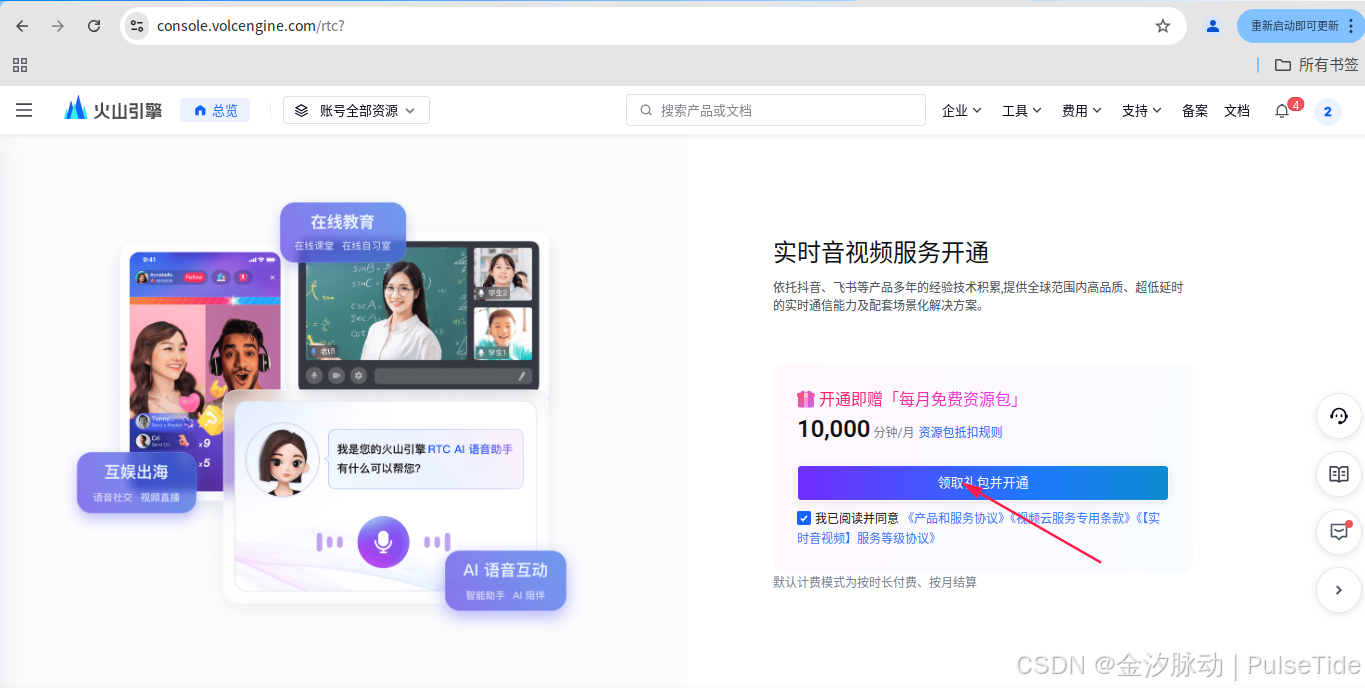Click the 10,000 minutes value
Image resolution: width=1365 pixels, height=688 pixels.
tap(833, 430)
